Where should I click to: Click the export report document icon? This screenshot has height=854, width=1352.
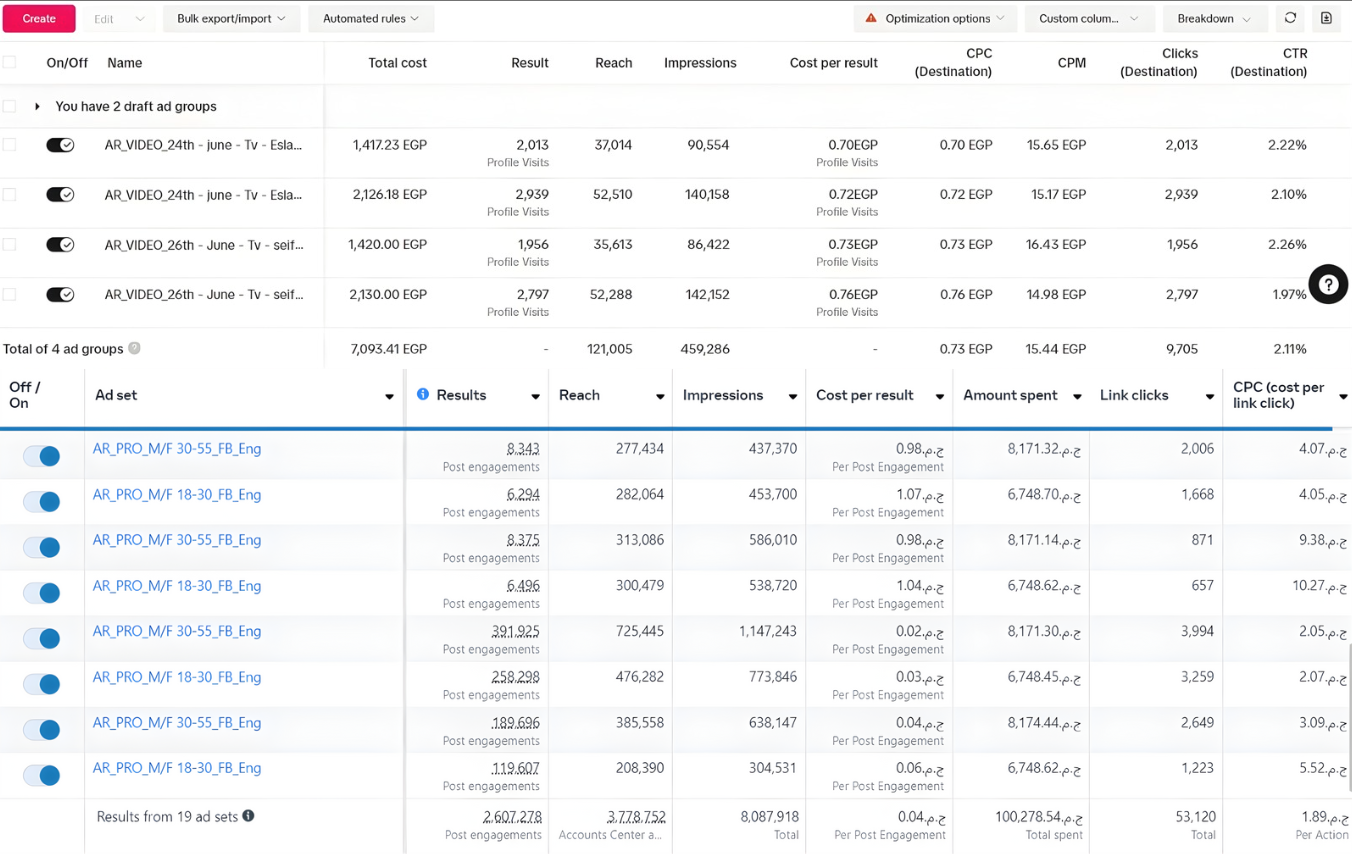point(1326,18)
